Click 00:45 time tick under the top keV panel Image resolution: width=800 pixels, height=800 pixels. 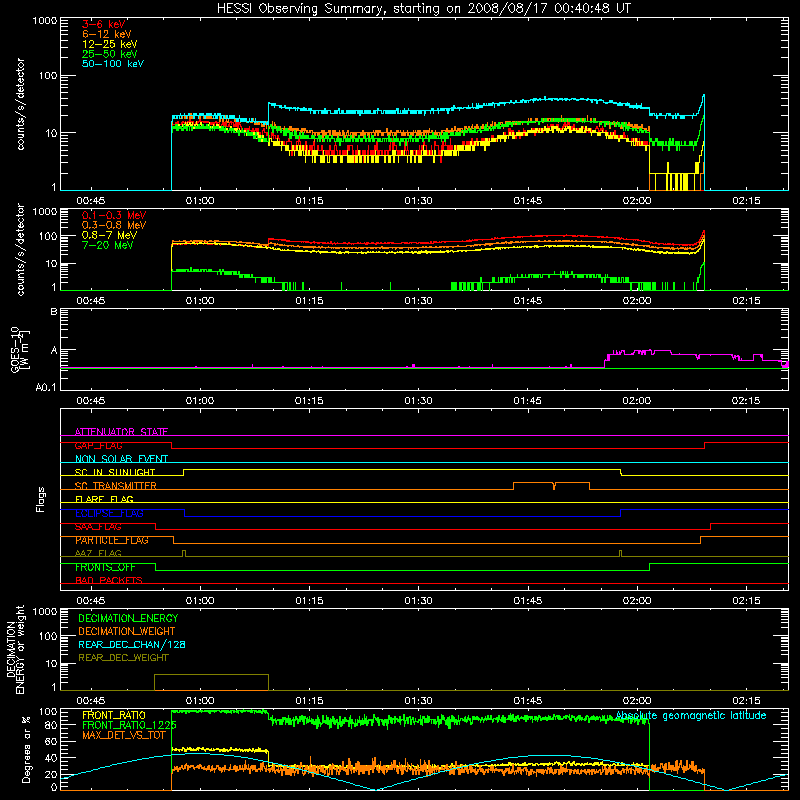tap(91, 201)
